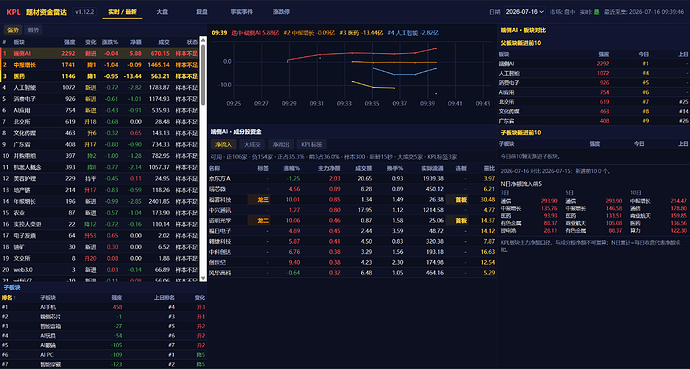Click stock row with 量比 30.48
Viewport: 690px width, 369px height.
353,200
